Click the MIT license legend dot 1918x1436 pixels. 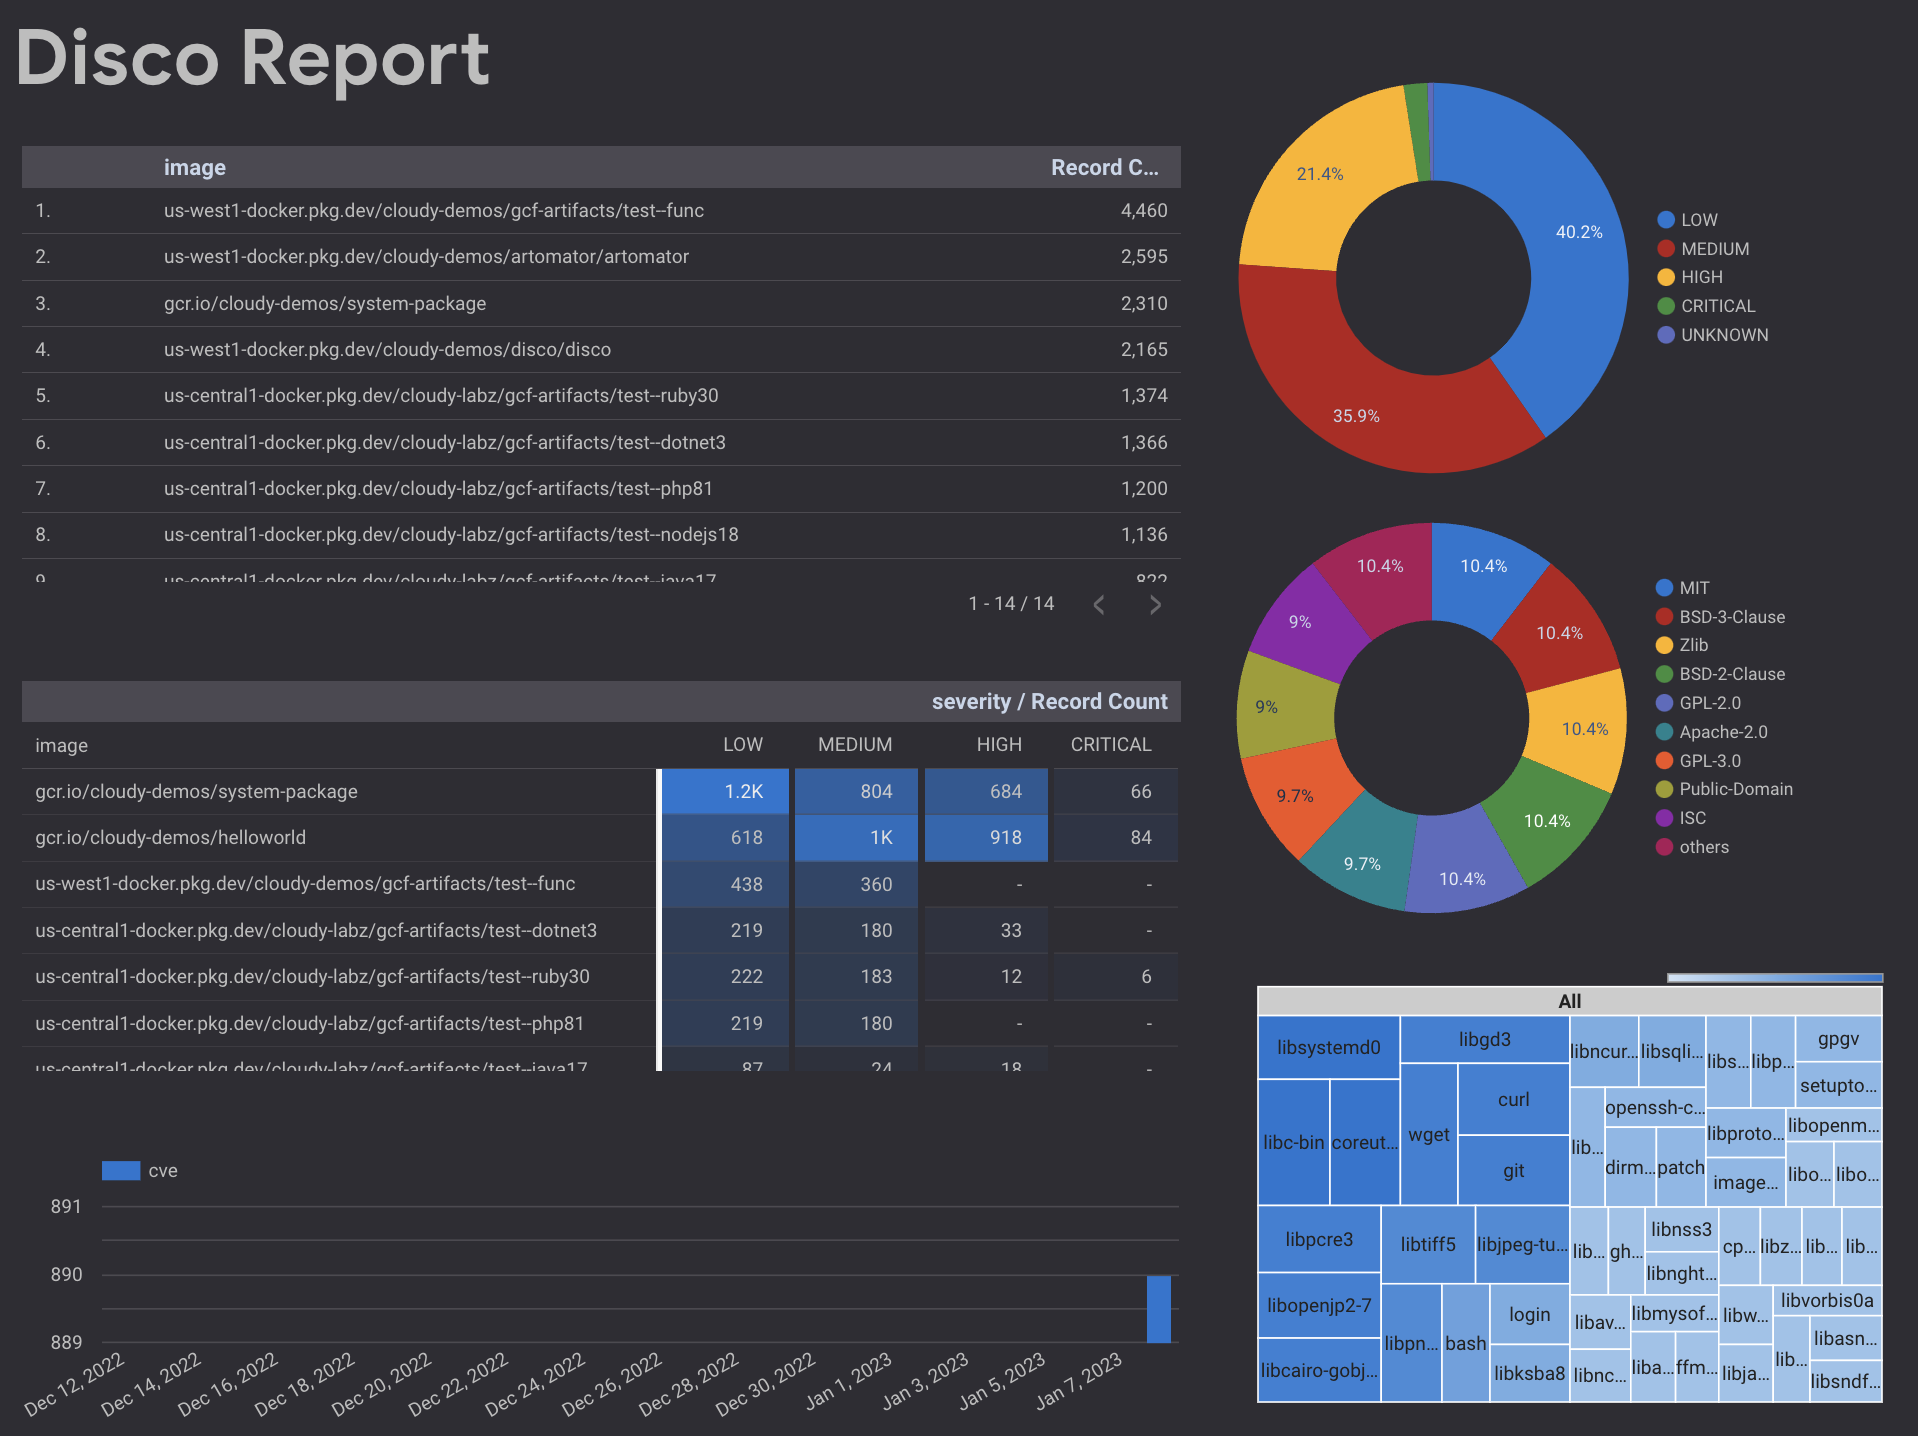pyautogui.click(x=1665, y=588)
